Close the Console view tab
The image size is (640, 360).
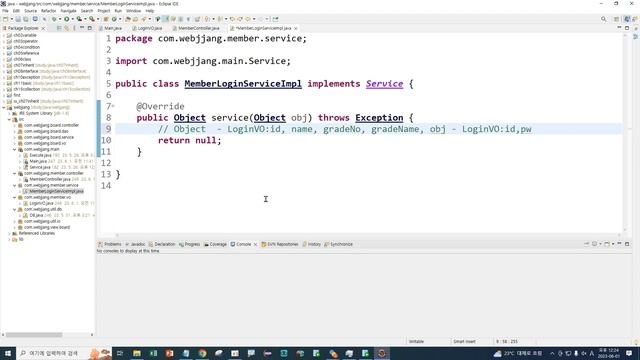[x=256, y=244]
